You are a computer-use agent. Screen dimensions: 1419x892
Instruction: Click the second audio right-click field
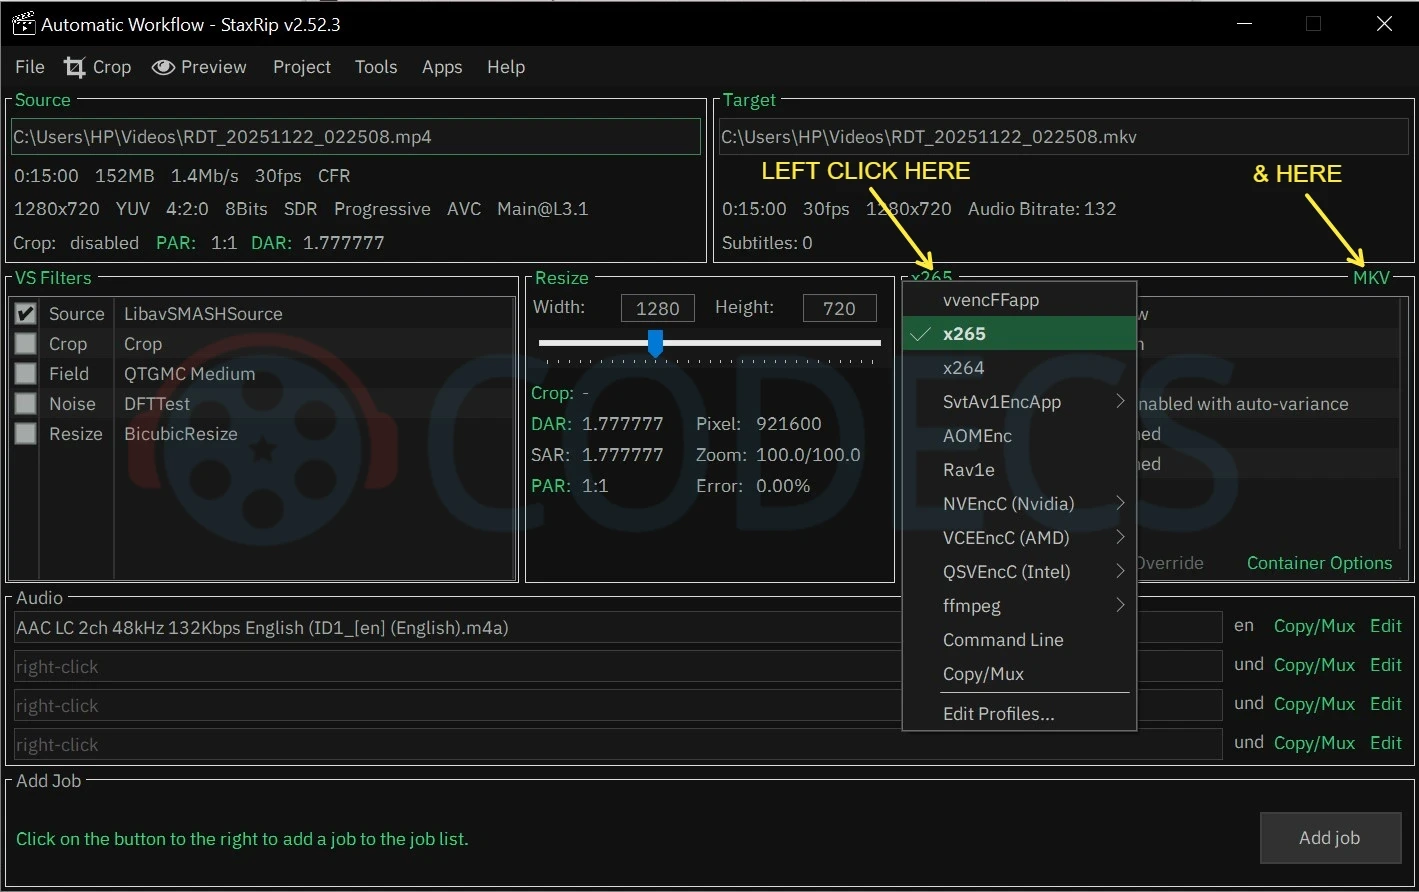(x=617, y=667)
